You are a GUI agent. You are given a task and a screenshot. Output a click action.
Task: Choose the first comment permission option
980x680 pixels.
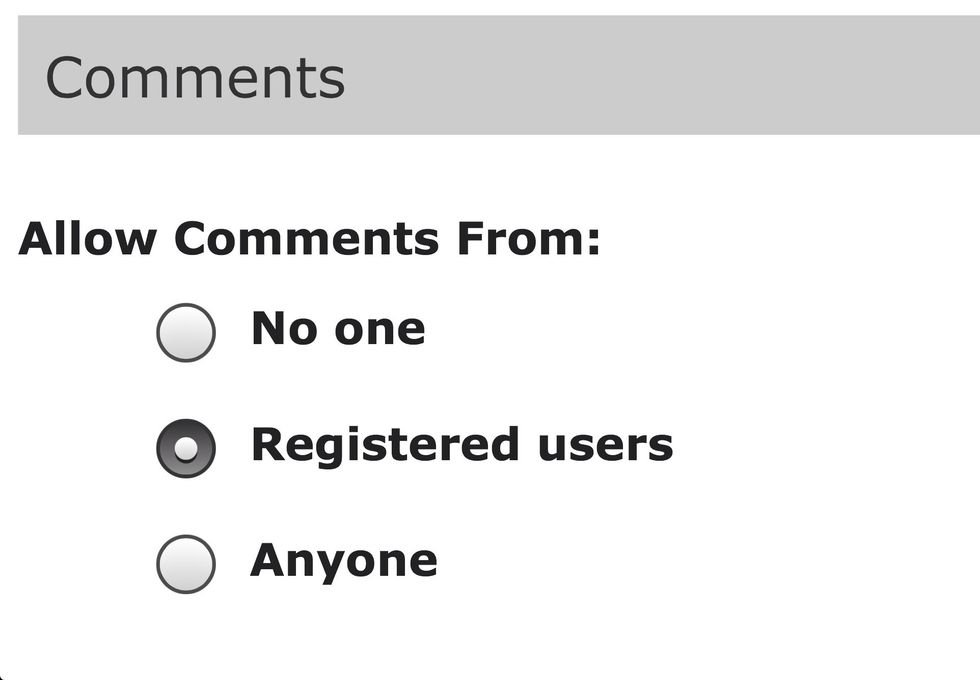click(186, 332)
